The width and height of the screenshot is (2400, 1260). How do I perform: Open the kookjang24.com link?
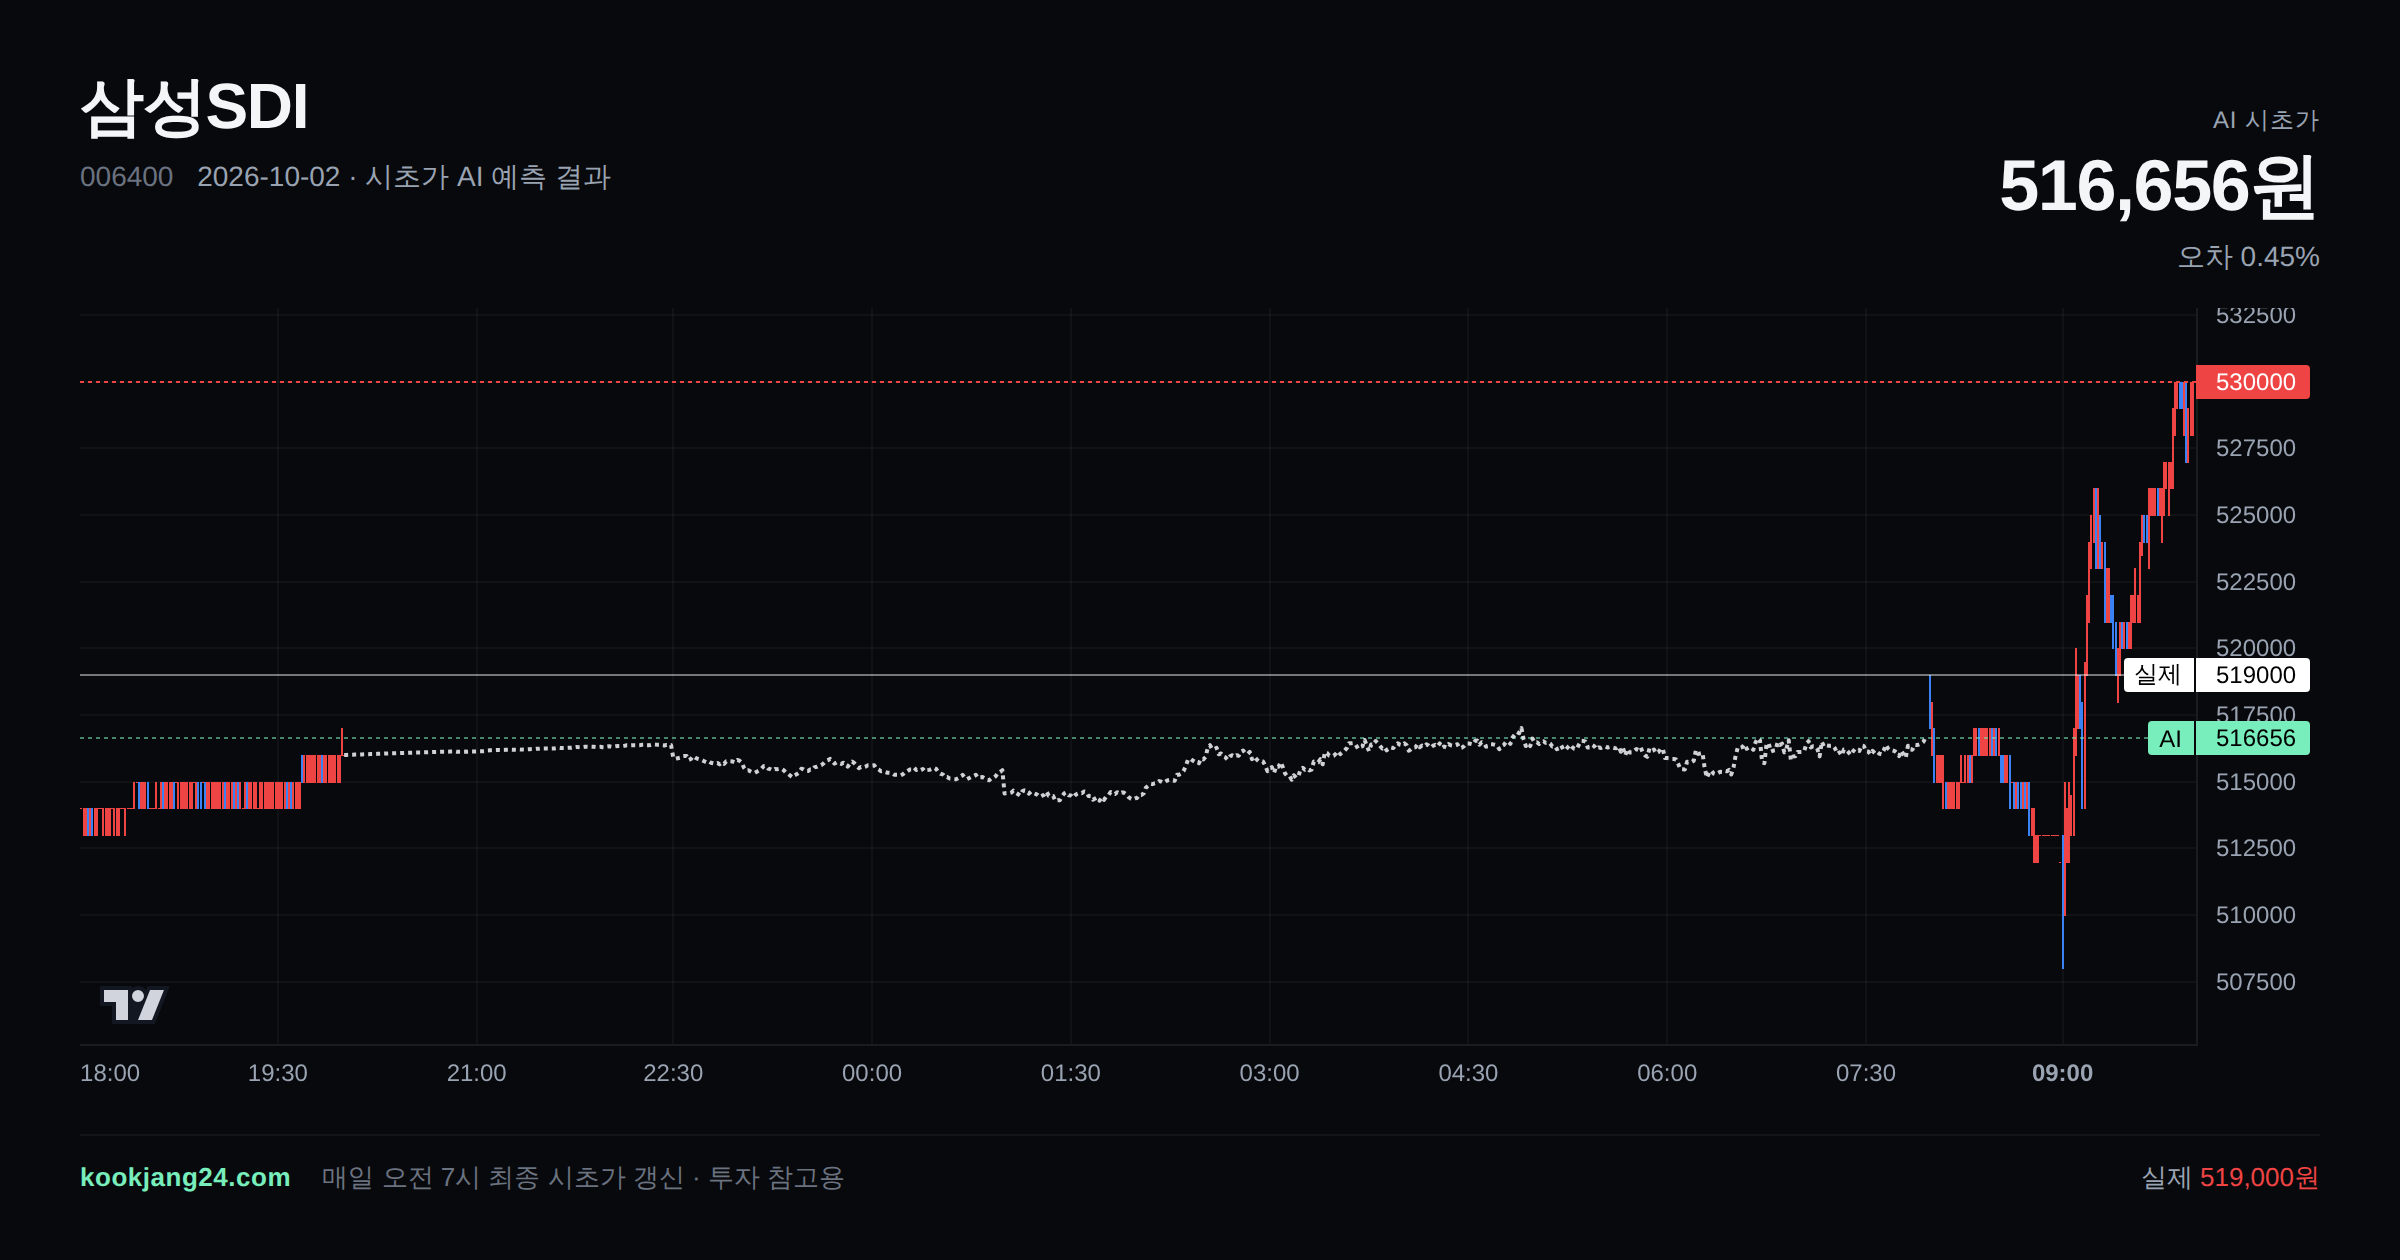(x=185, y=1177)
